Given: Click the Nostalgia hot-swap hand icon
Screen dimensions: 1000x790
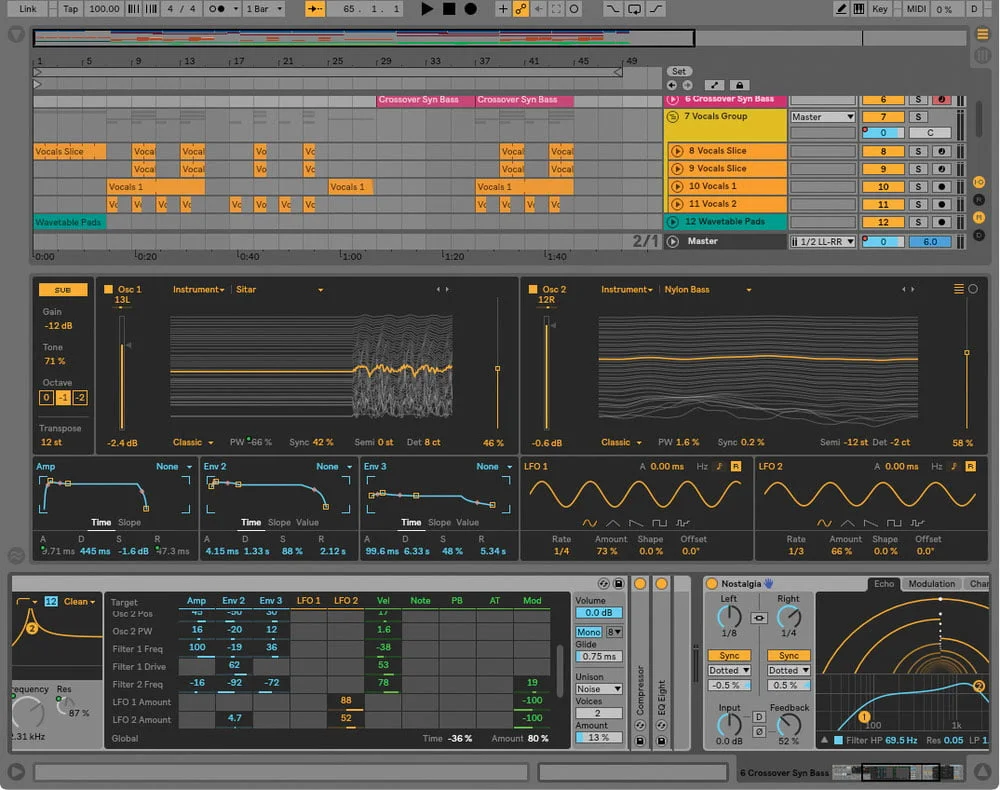Looking at the screenshot, I should click(x=769, y=583).
